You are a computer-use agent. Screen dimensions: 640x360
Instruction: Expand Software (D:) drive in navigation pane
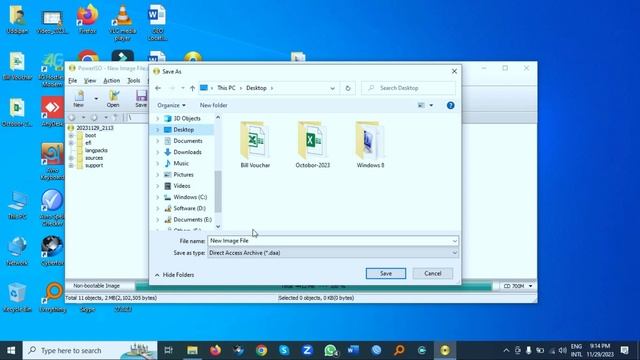[158, 209]
